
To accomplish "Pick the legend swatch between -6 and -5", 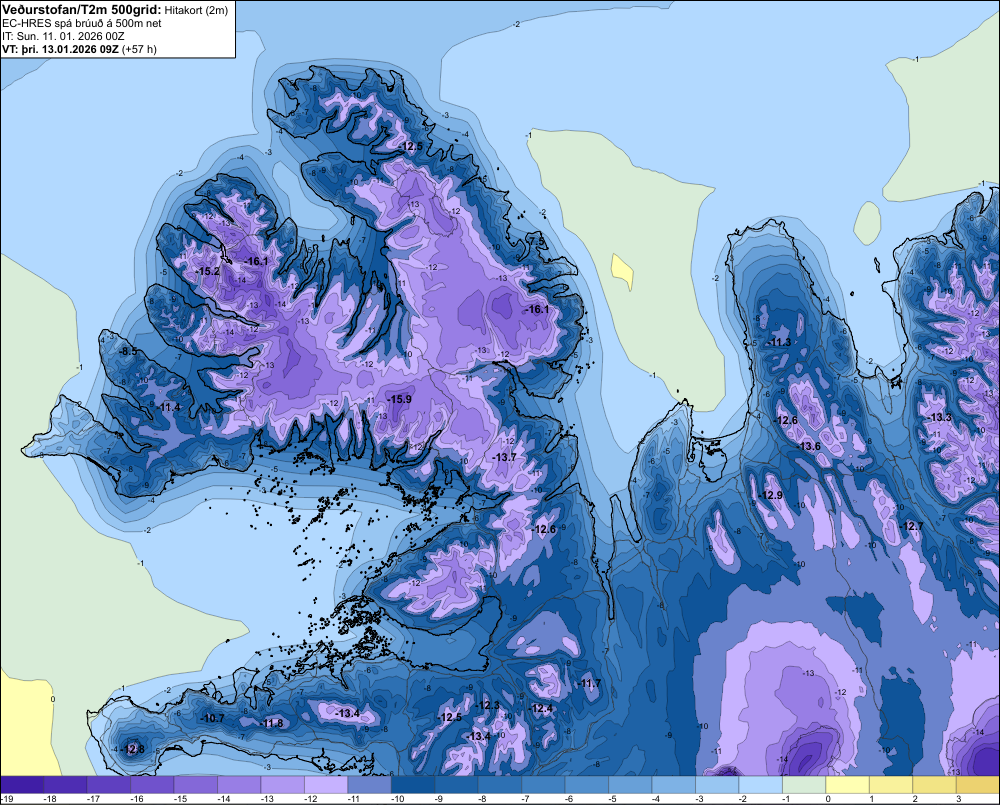I will point(587,785).
